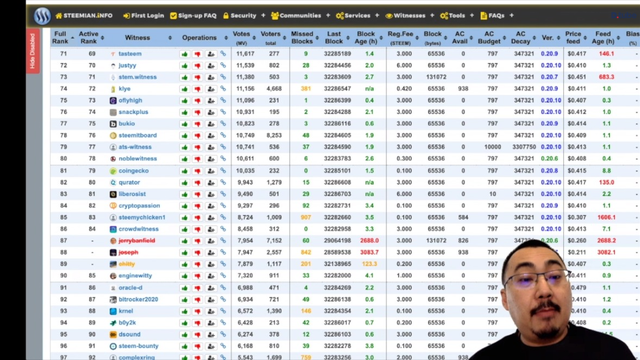Screen dimensions: 640x360
Task: Open link icon for snackplus row
Action: [223, 112]
